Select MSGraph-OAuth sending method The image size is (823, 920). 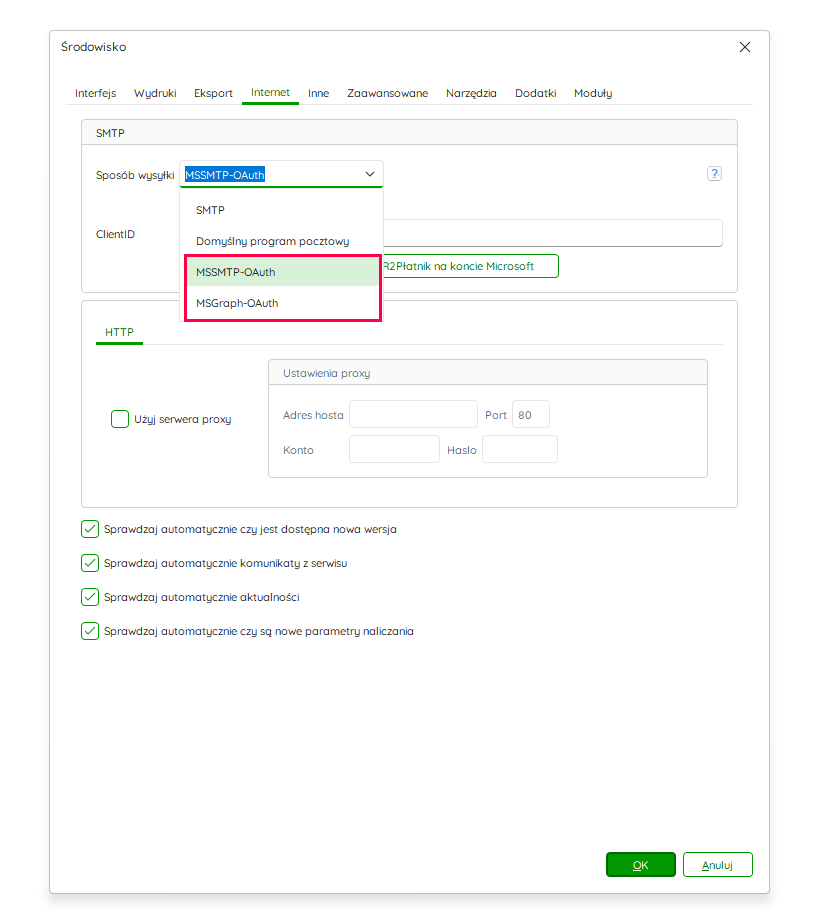tap(282, 303)
